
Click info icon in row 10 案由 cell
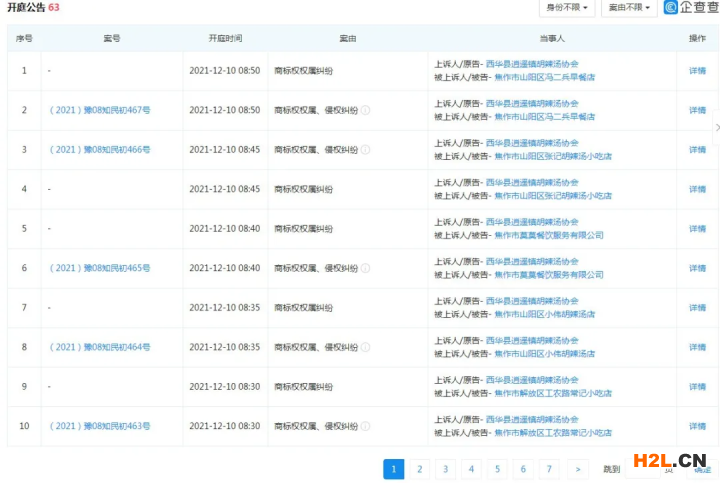click(366, 426)
